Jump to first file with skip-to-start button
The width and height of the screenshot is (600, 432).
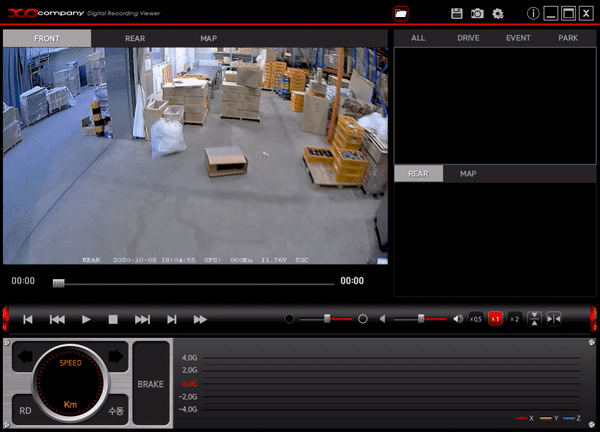pyautogui.click(x=28, y=320)
